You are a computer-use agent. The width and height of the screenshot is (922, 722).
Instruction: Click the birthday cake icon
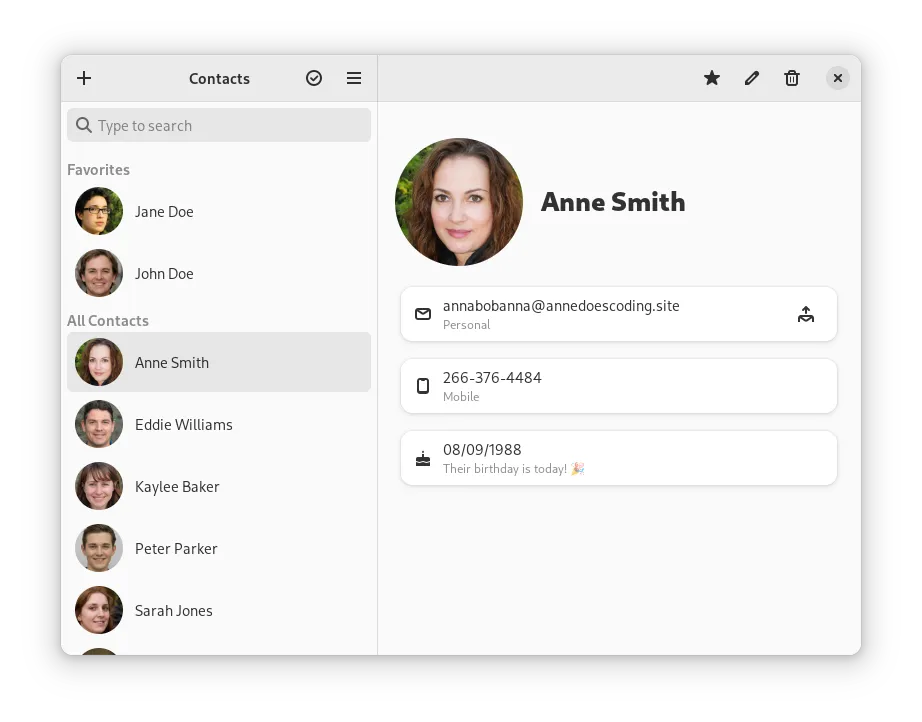click(423, 459)
